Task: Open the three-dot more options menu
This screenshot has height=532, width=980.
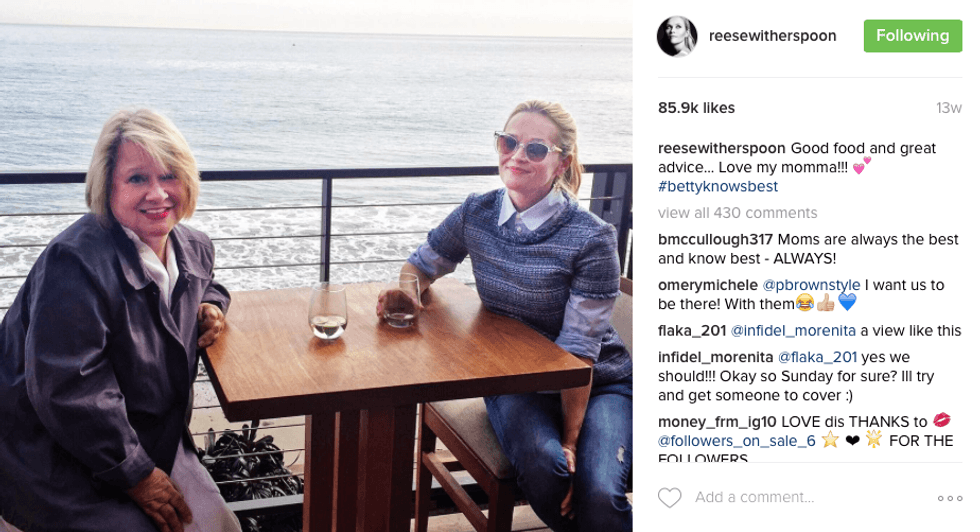Action: point(949,498)
